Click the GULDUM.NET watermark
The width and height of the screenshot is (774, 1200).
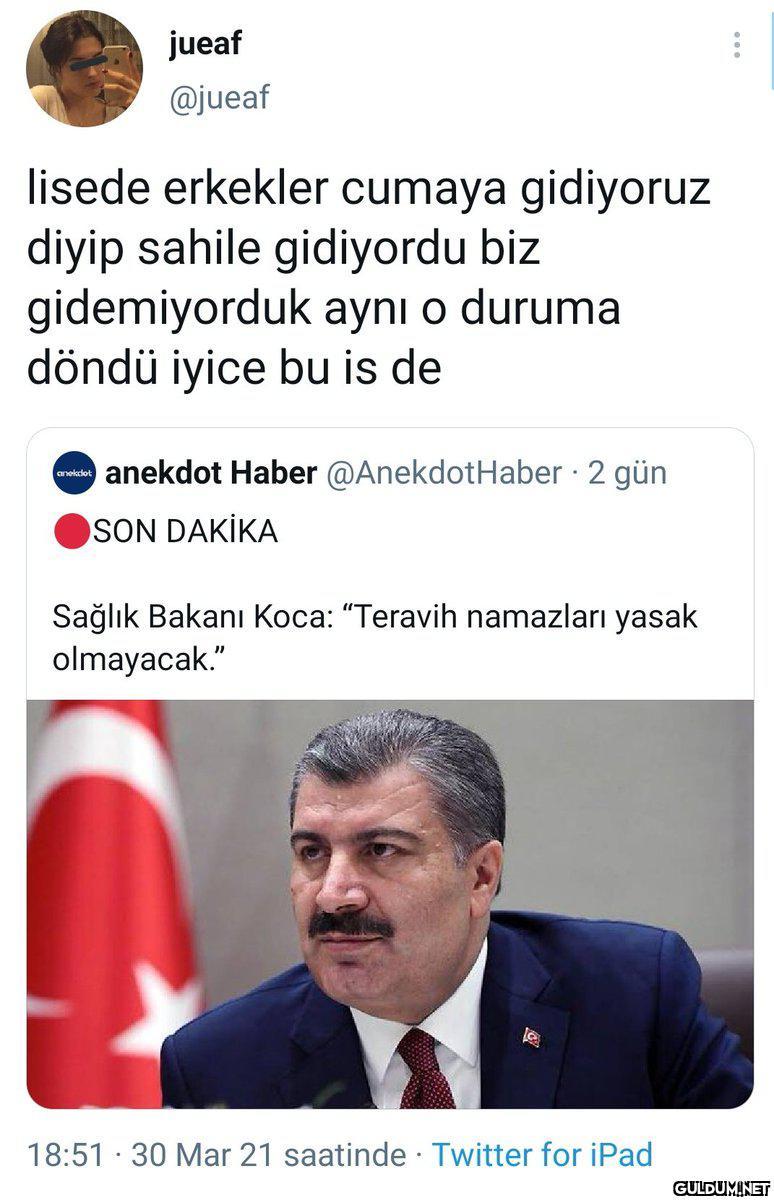point(721,1188)
